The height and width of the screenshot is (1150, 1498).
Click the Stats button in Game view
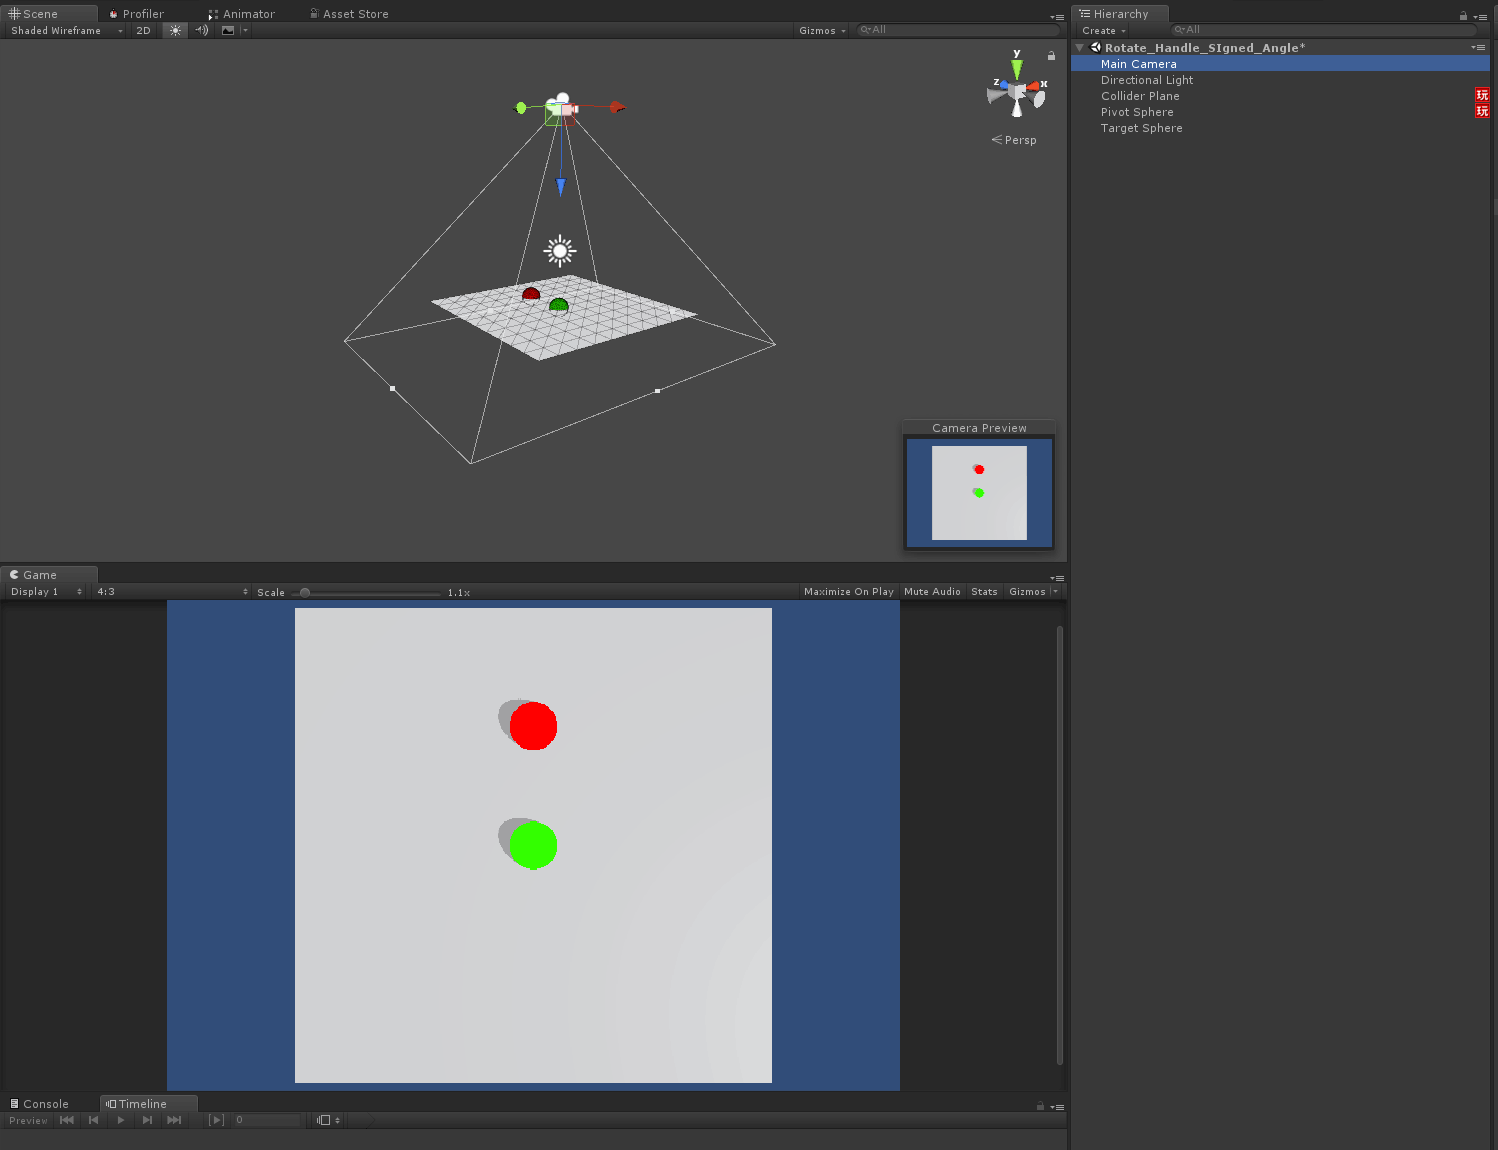pyautogui.click(x=984, y=592)
